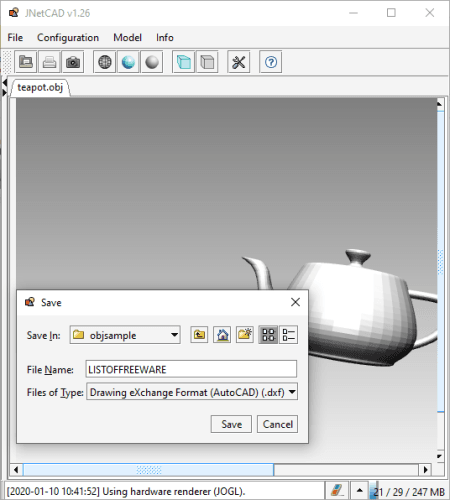The width and height of the screenshot is (450, 500).
Task: Click the JNetCAD app icon in title bar
Action: (x=14, y=13)
